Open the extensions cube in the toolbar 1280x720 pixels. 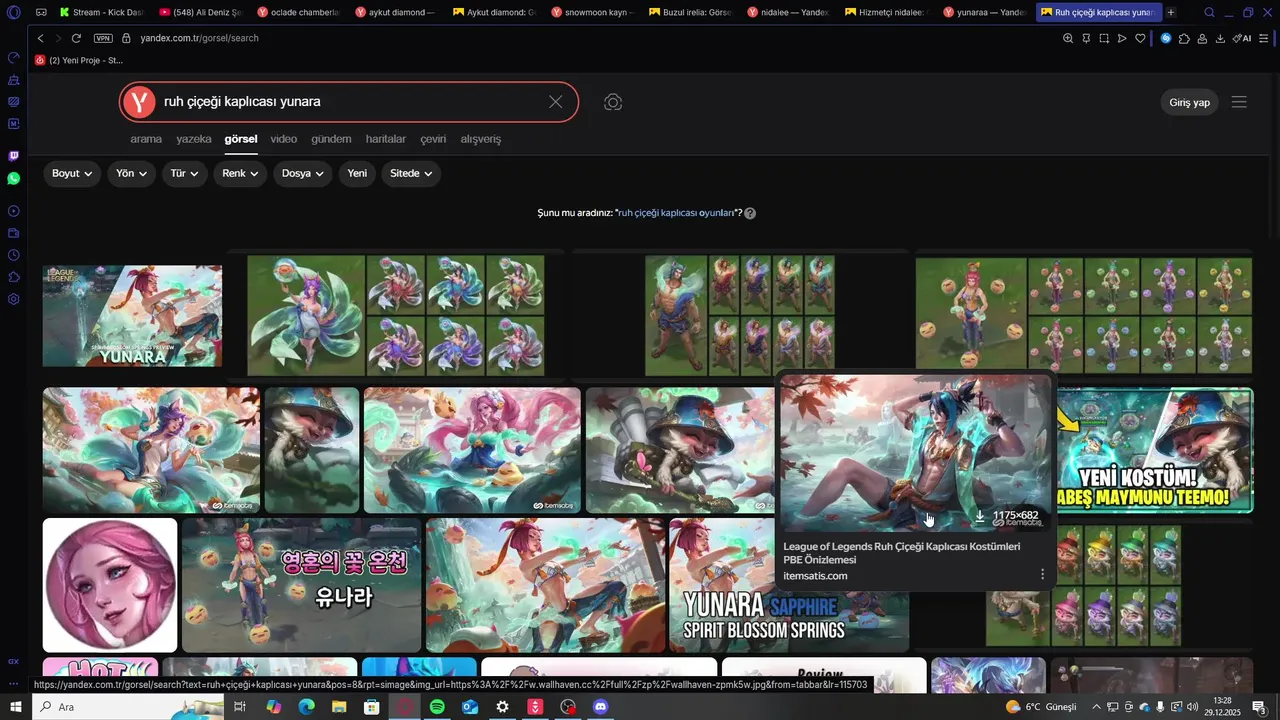tap(1184, 38)
